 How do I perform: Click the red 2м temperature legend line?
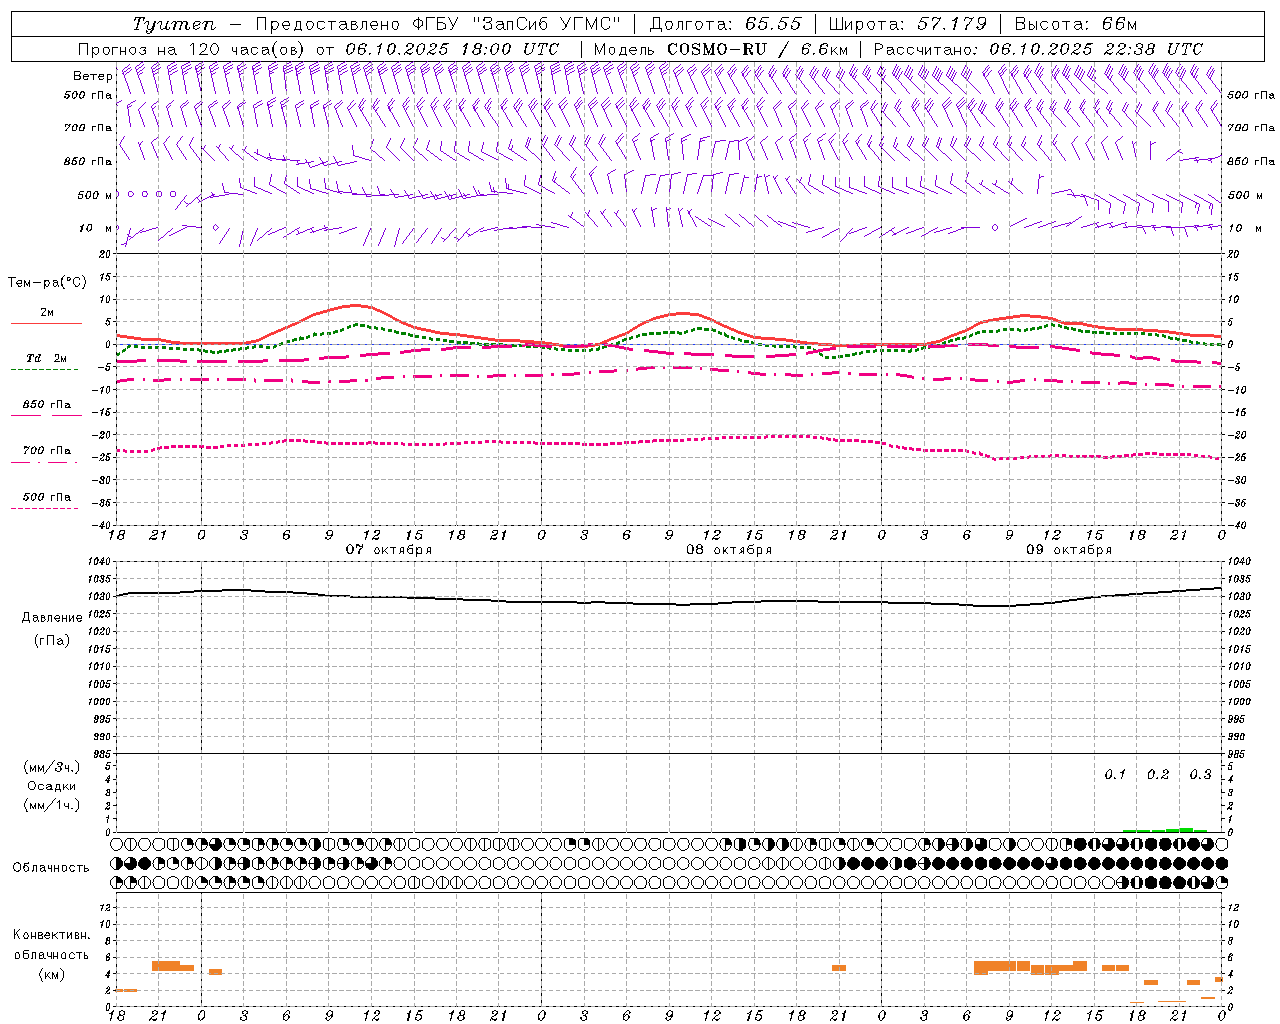(x=46, y=323)
